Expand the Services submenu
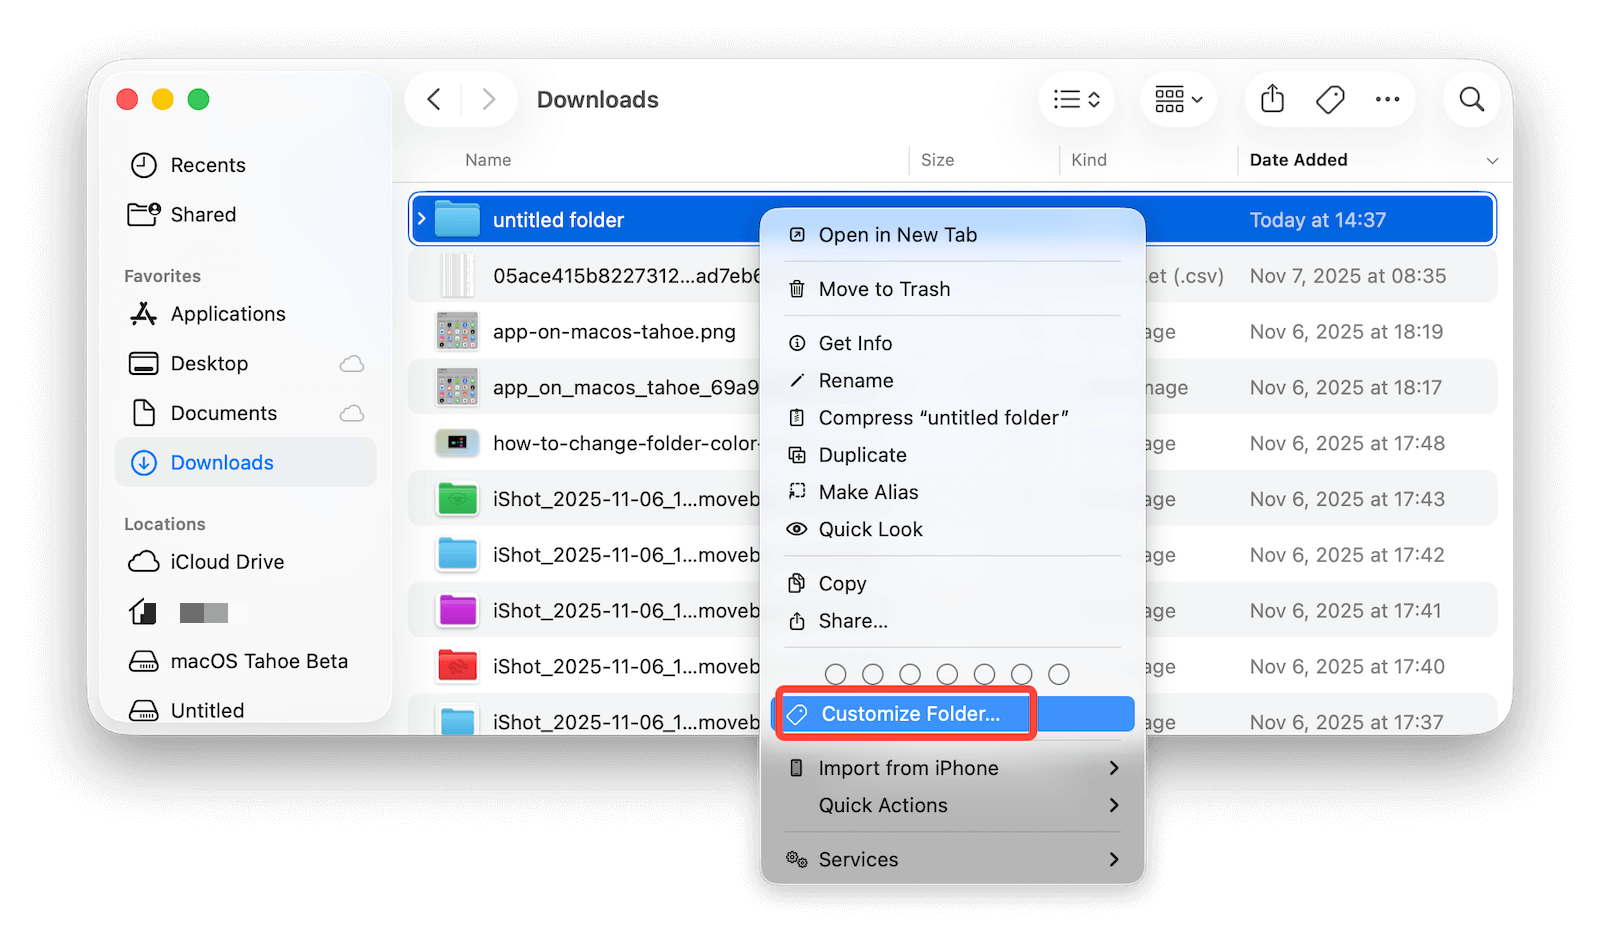This screenshot has height=927, width=1600. (952, 859)
